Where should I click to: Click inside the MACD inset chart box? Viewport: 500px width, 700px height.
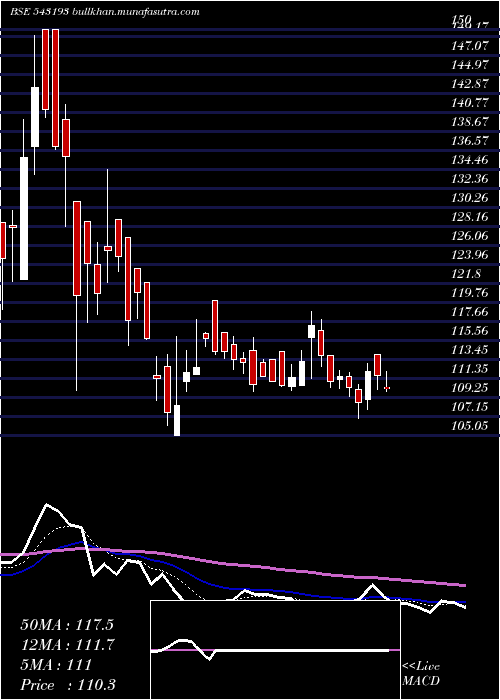point(275,650)
